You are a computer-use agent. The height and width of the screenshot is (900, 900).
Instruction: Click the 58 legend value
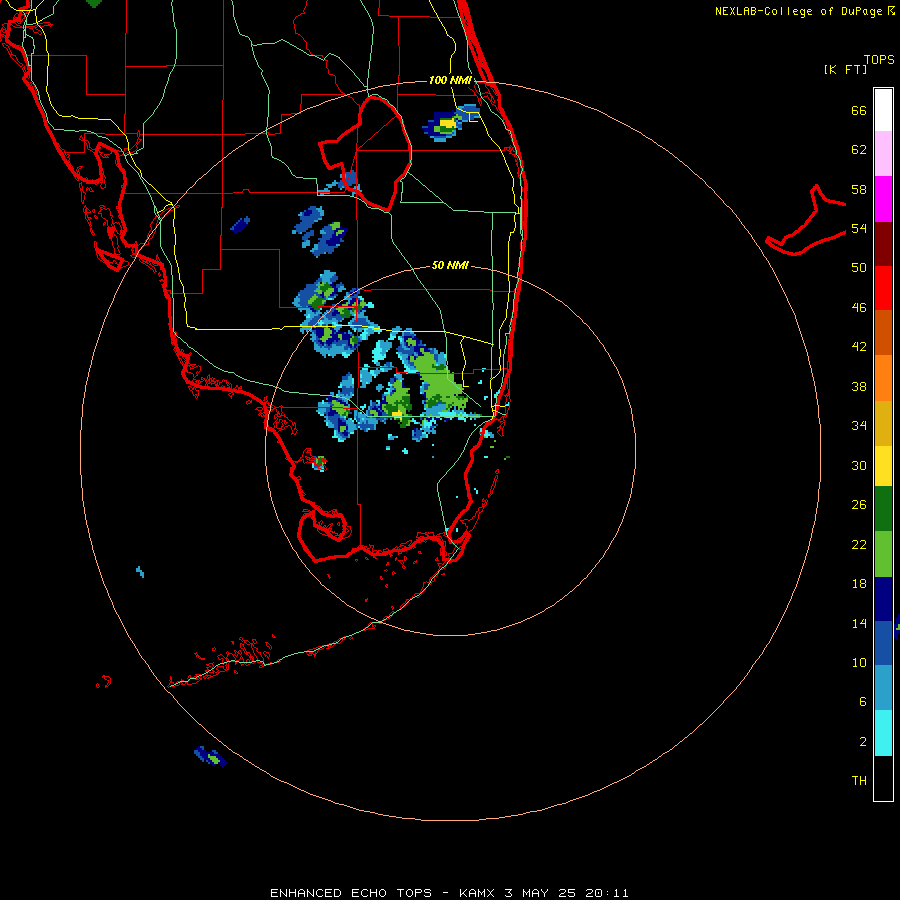pos(859,189)
